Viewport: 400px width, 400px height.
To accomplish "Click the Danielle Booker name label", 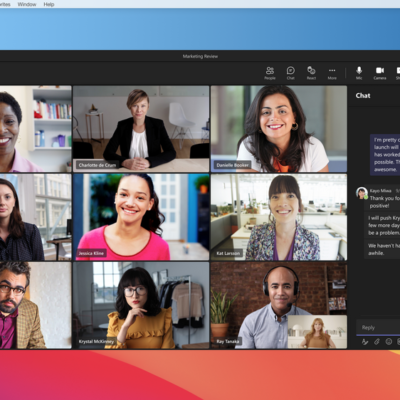I will (232, 165).
